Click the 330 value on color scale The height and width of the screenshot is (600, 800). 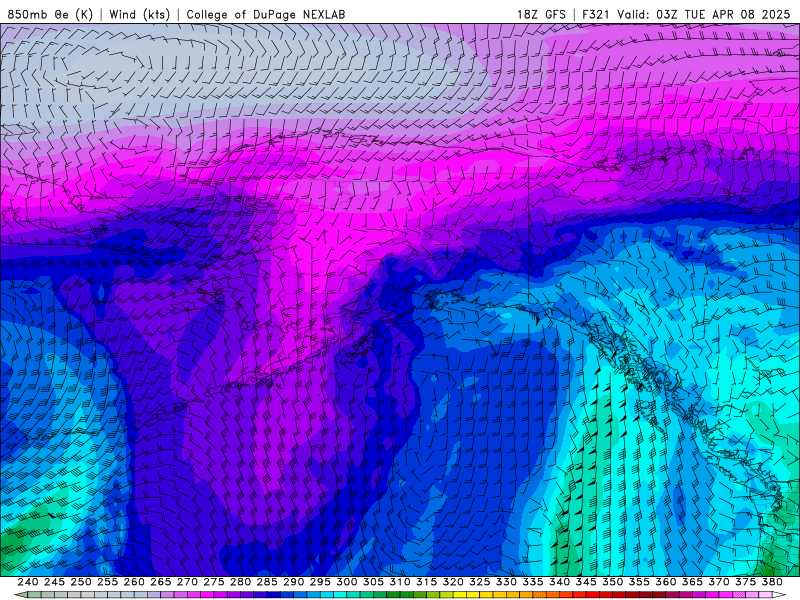coord(506,582)
